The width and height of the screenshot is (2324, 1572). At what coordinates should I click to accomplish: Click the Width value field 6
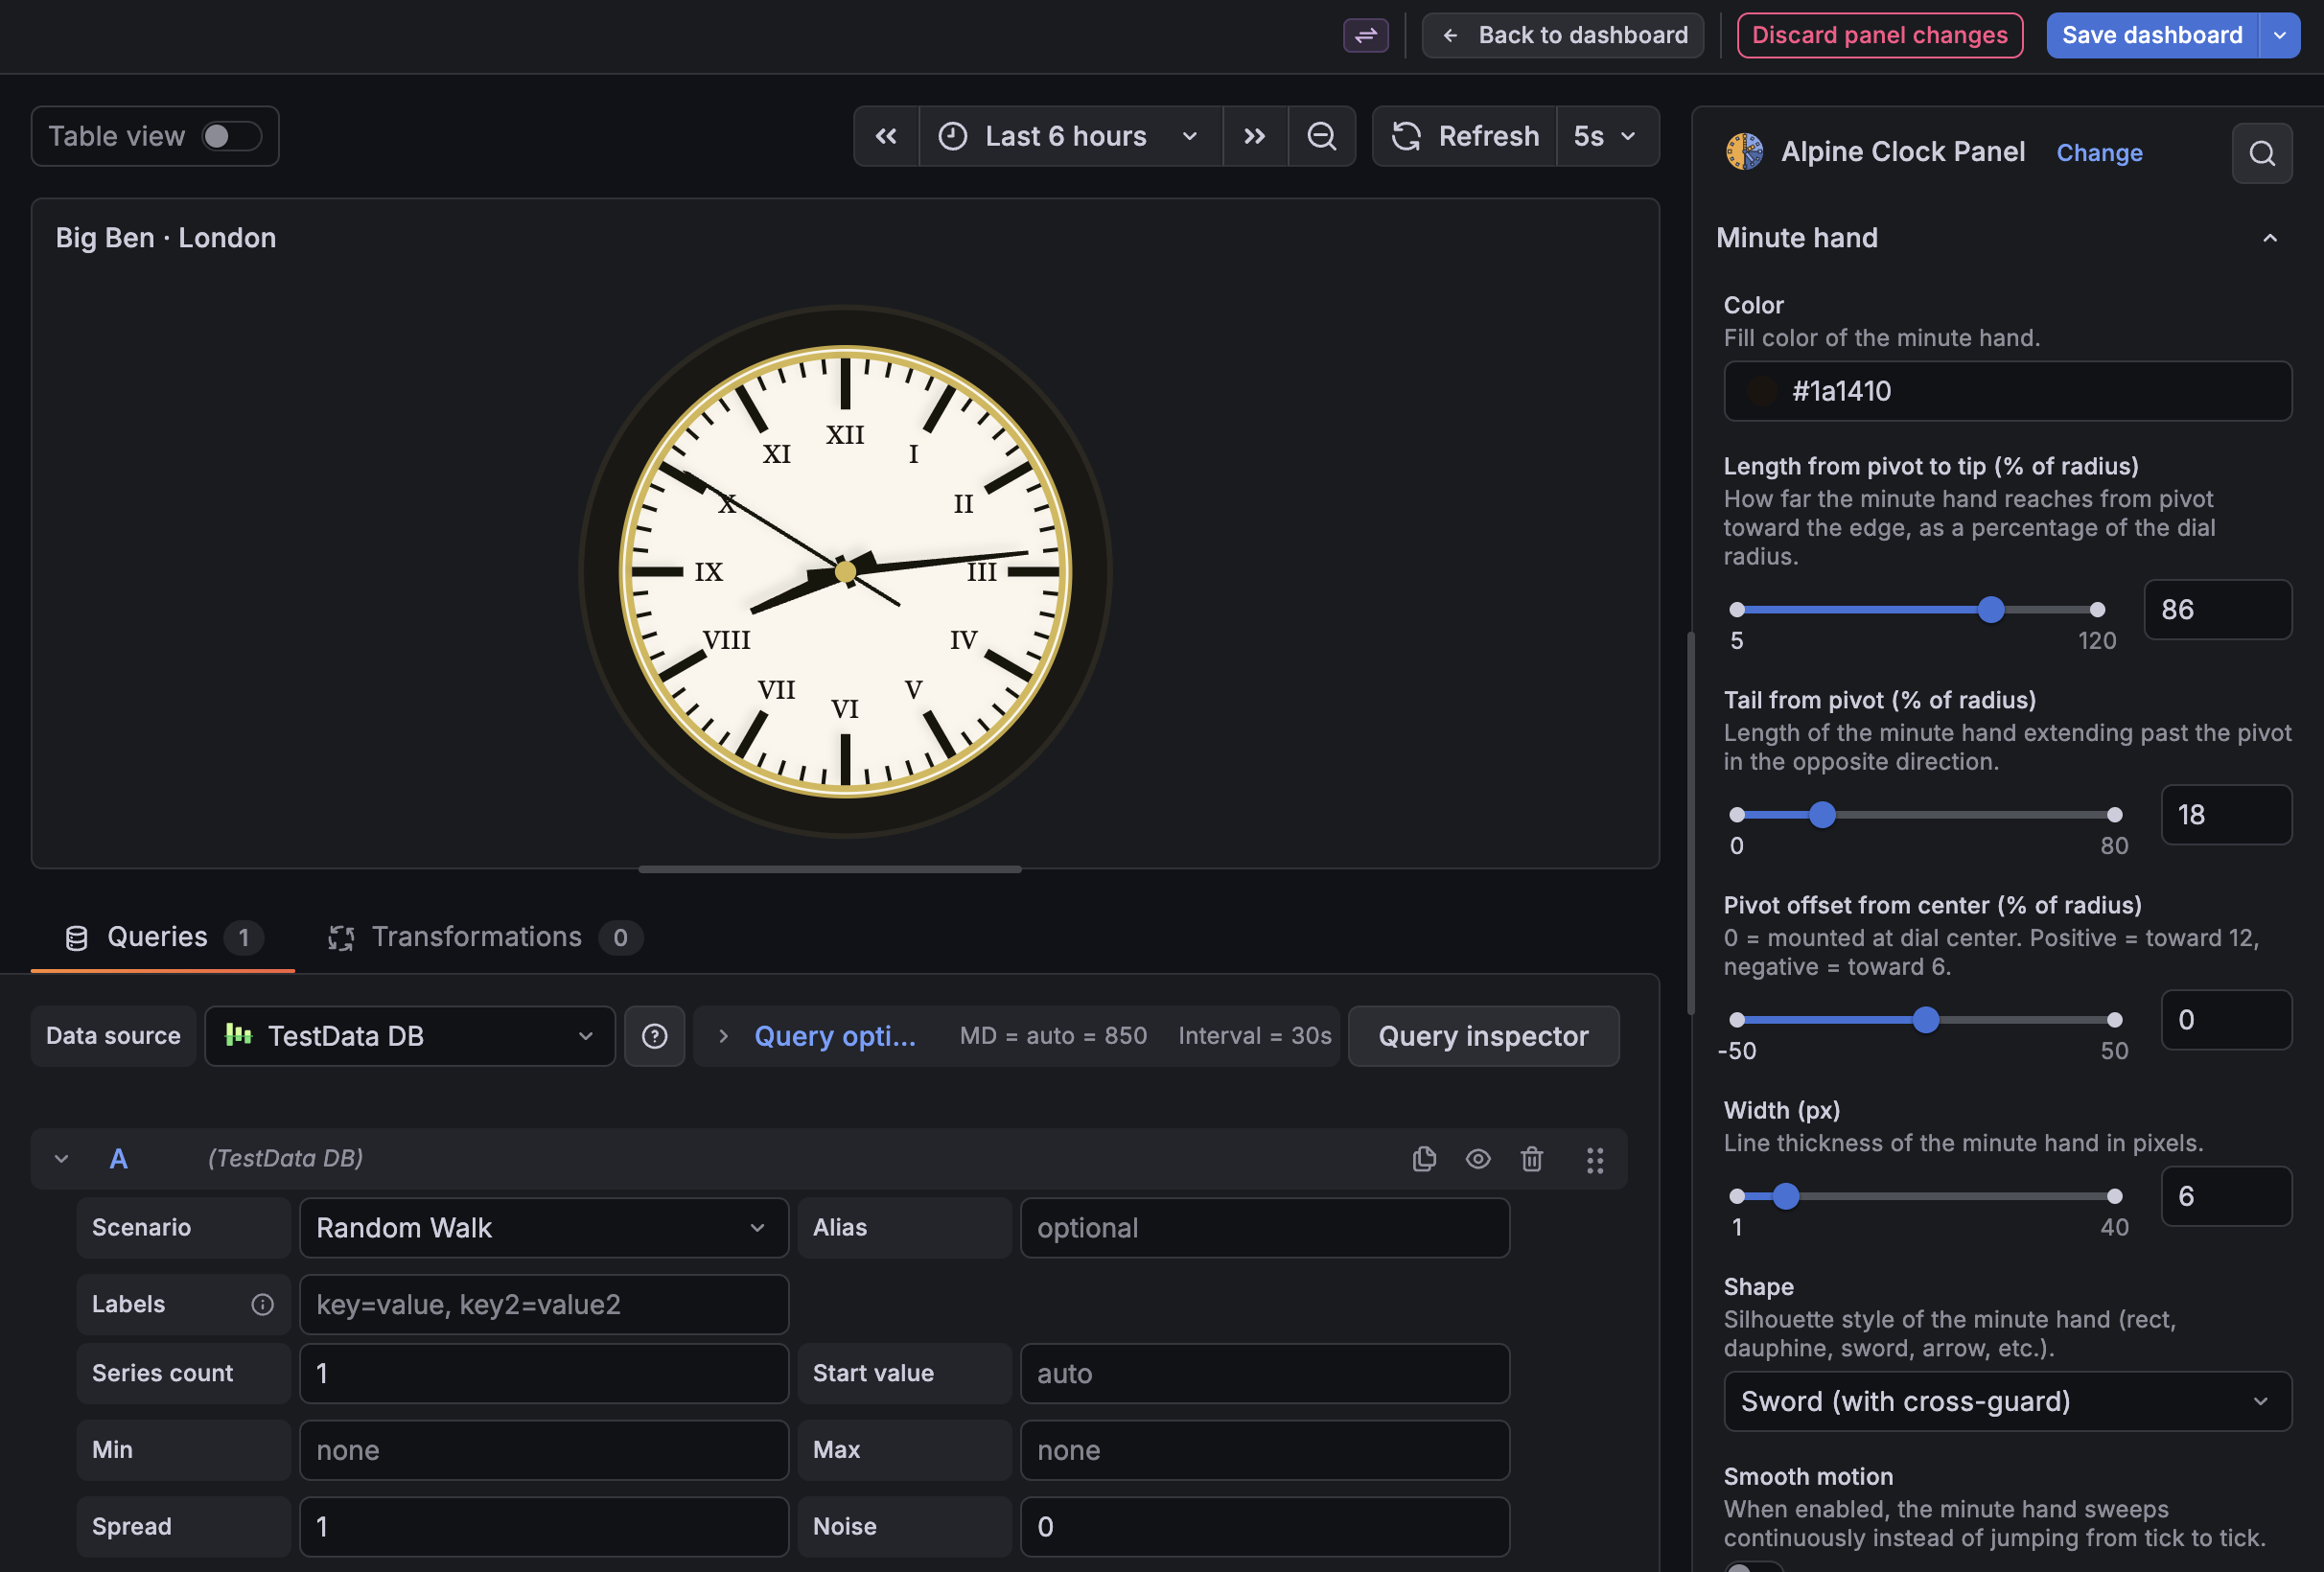pos(2226,1196)
